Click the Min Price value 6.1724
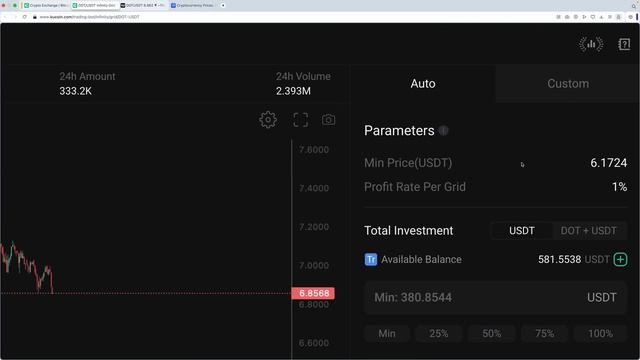 coord(609,163)
